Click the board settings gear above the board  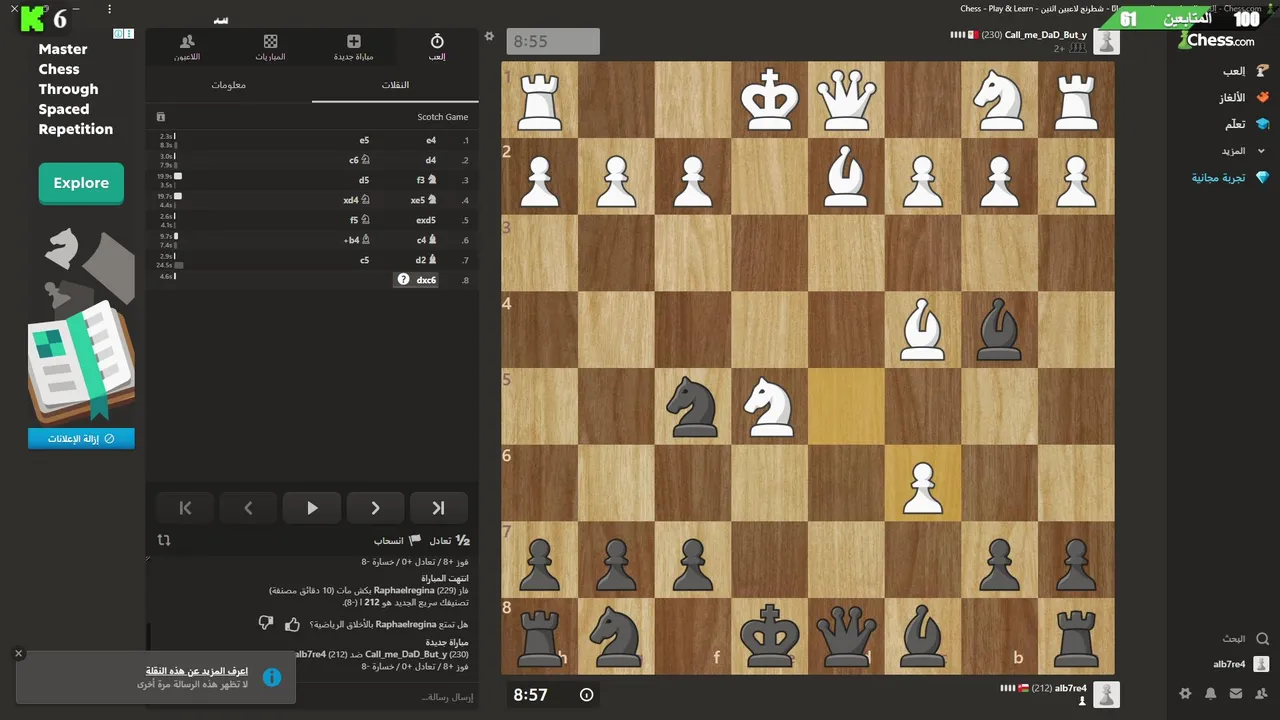tap(489, 36)
